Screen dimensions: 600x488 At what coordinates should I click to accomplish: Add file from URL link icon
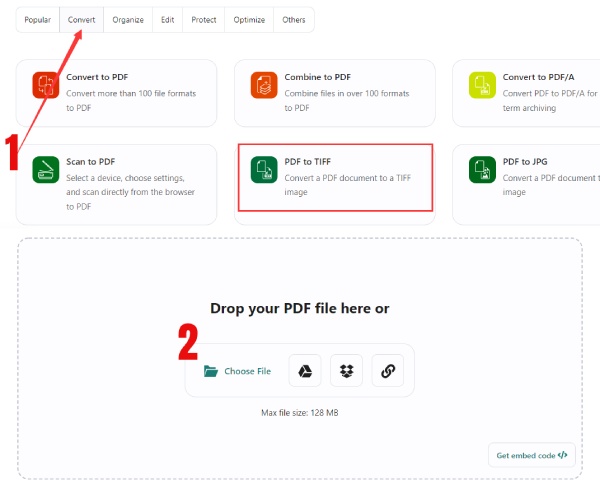coord(388,370)
